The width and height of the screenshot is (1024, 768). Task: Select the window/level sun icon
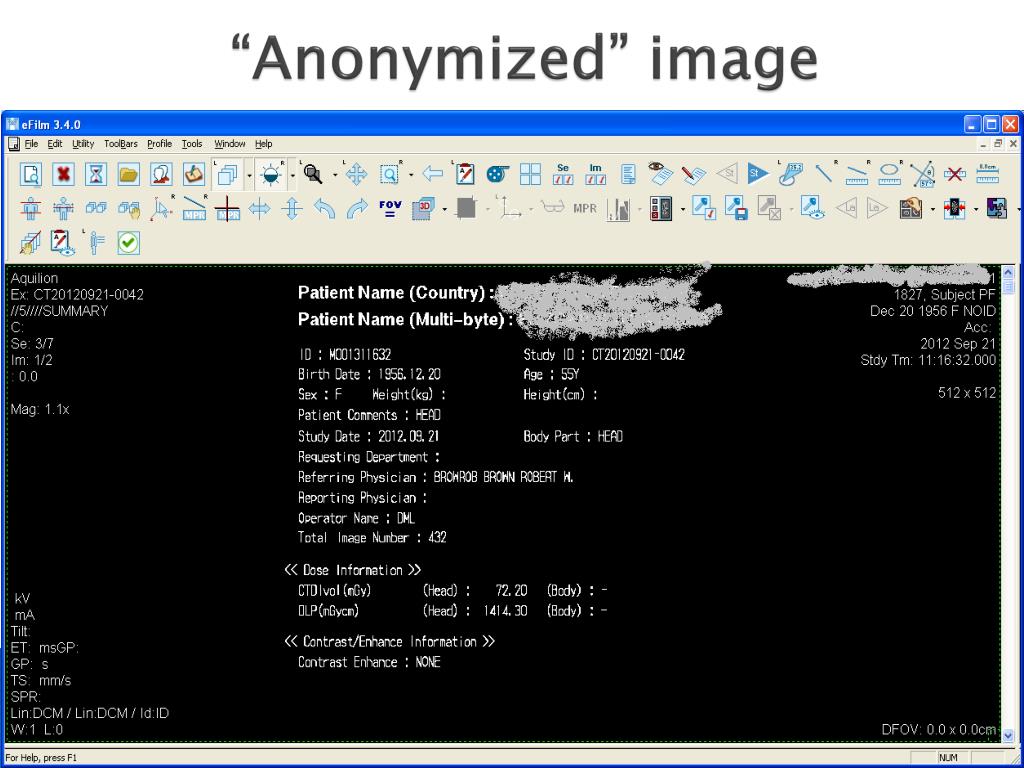270,174
